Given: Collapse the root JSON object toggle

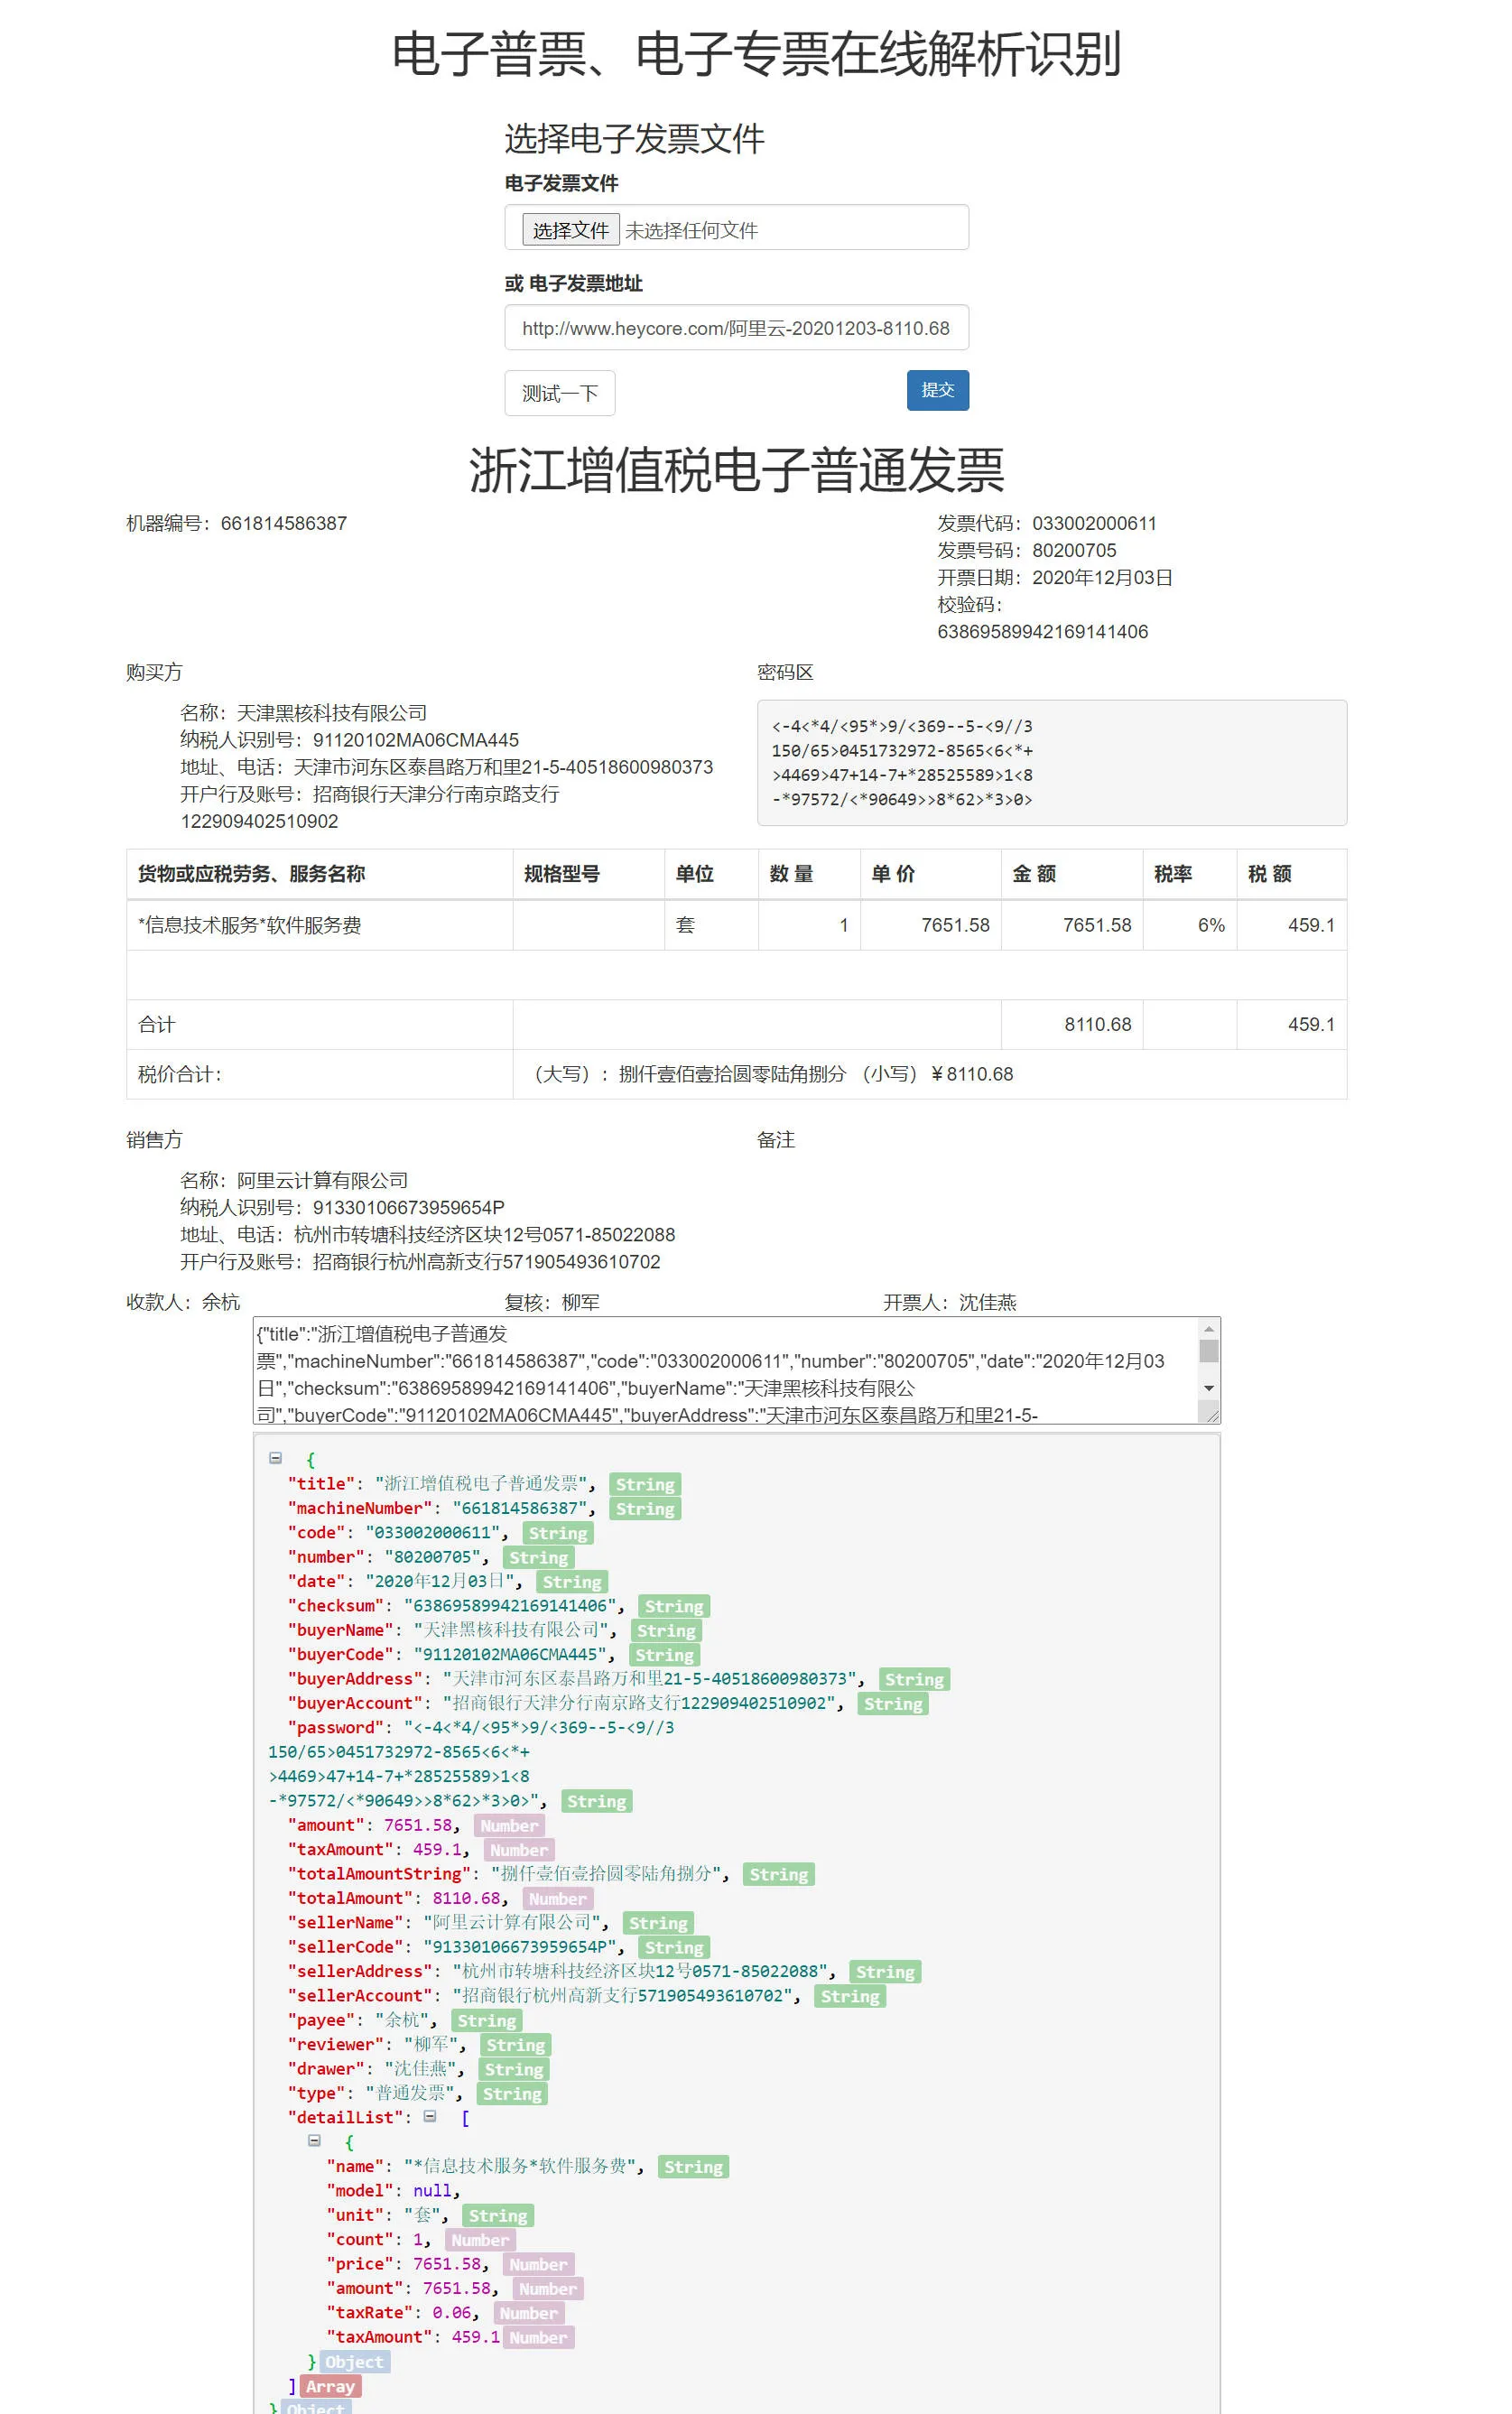Looking at the screenshot, I should 276,1458.
